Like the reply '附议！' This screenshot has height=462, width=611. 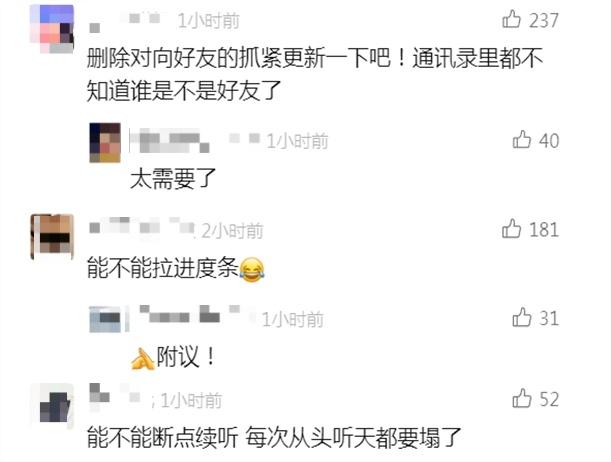tap(522, 317)
